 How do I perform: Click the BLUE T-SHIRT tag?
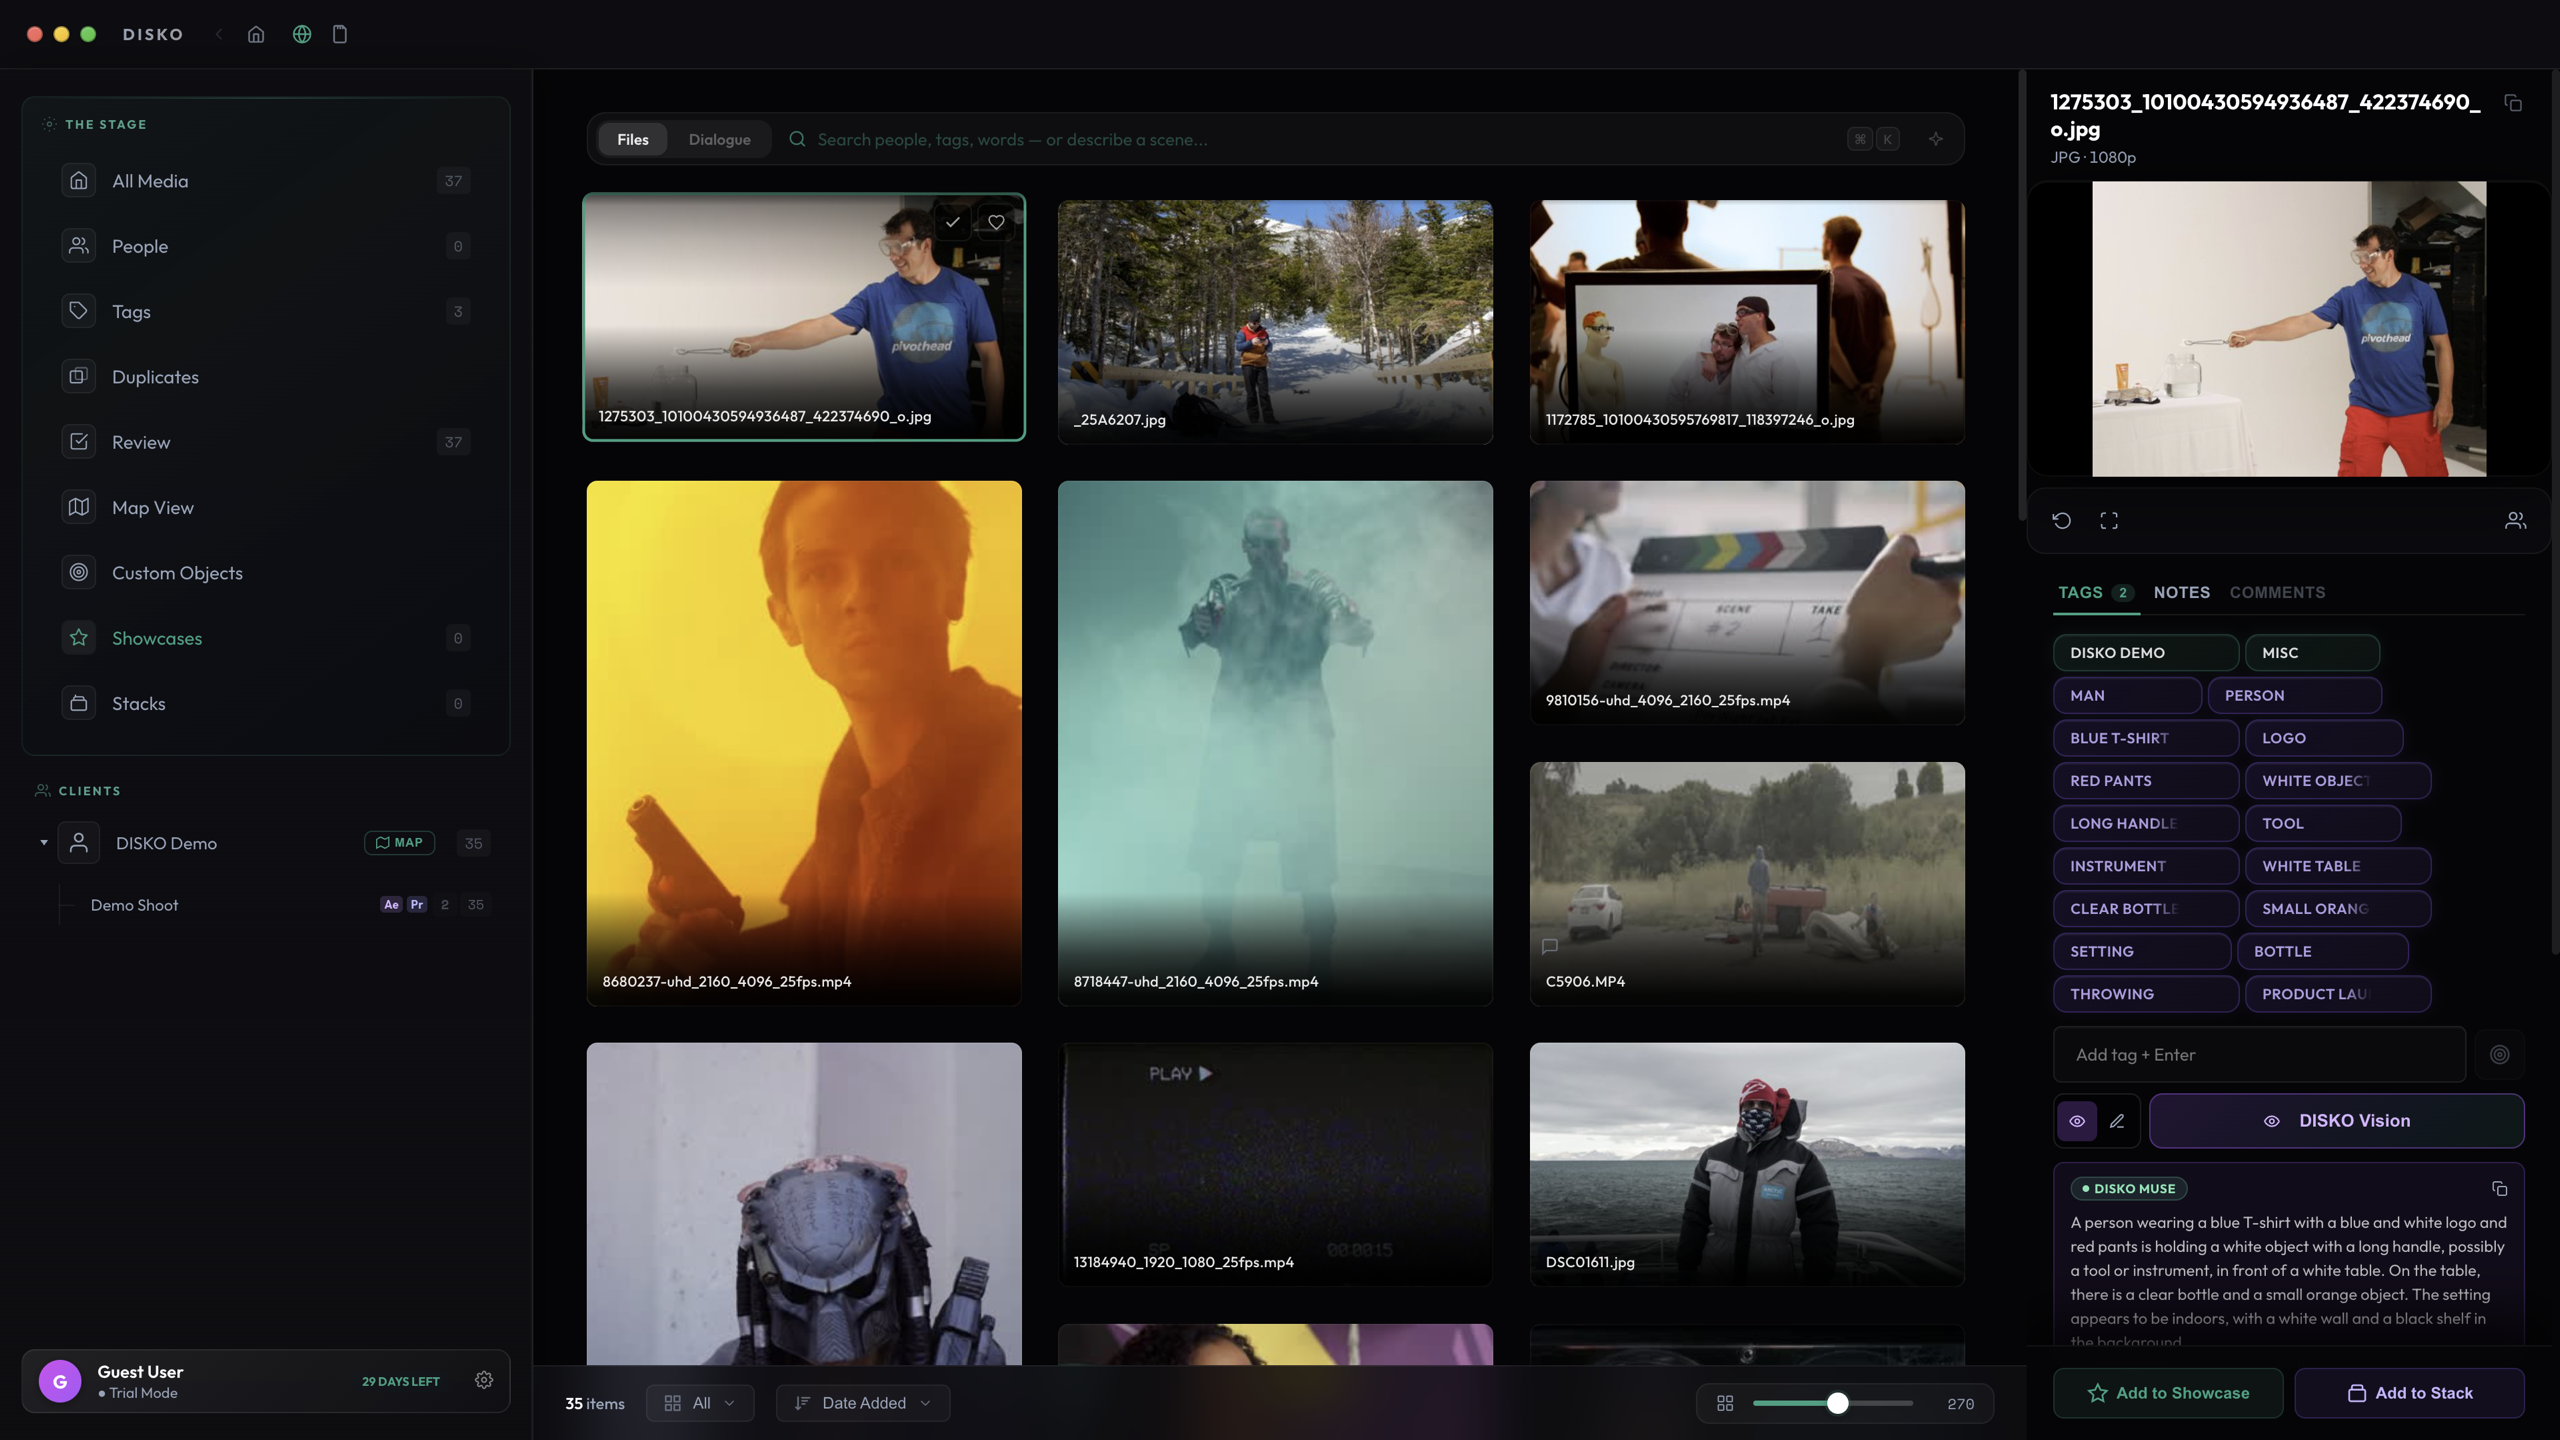tap(2145, 738)
